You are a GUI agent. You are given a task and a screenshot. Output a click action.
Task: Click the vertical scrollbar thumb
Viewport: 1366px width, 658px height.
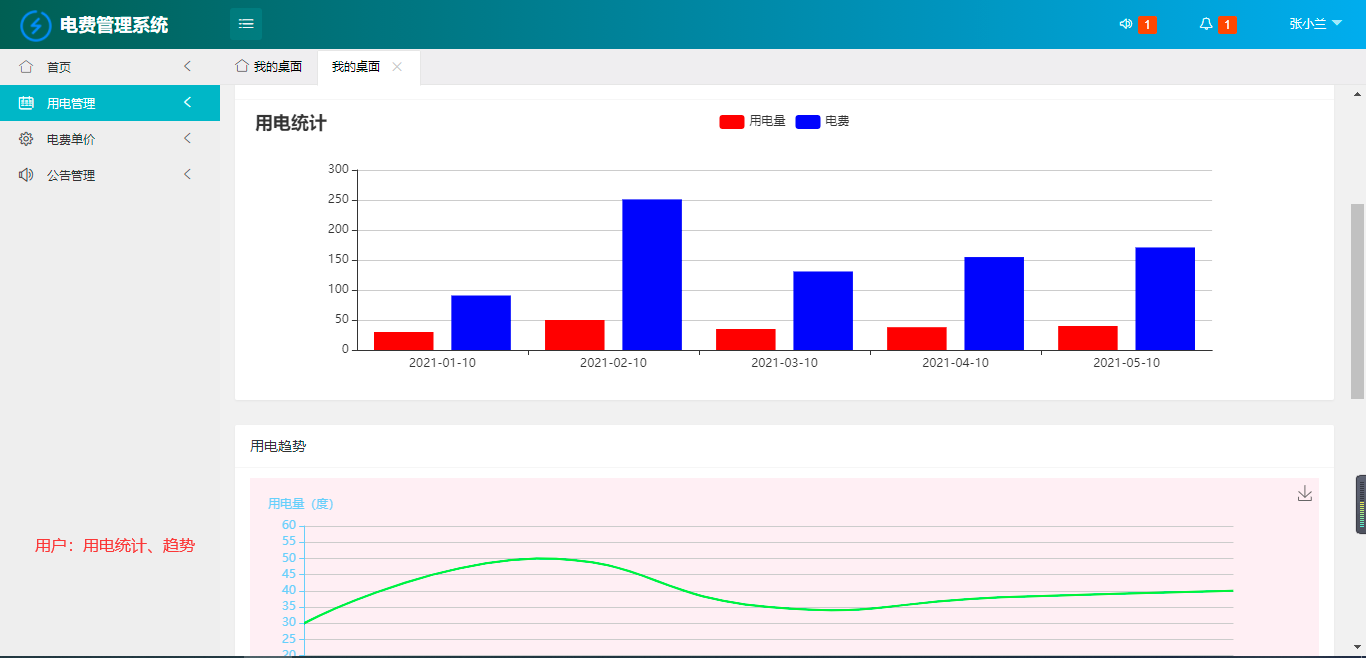pyautogui.click(x=1357, y=302)
